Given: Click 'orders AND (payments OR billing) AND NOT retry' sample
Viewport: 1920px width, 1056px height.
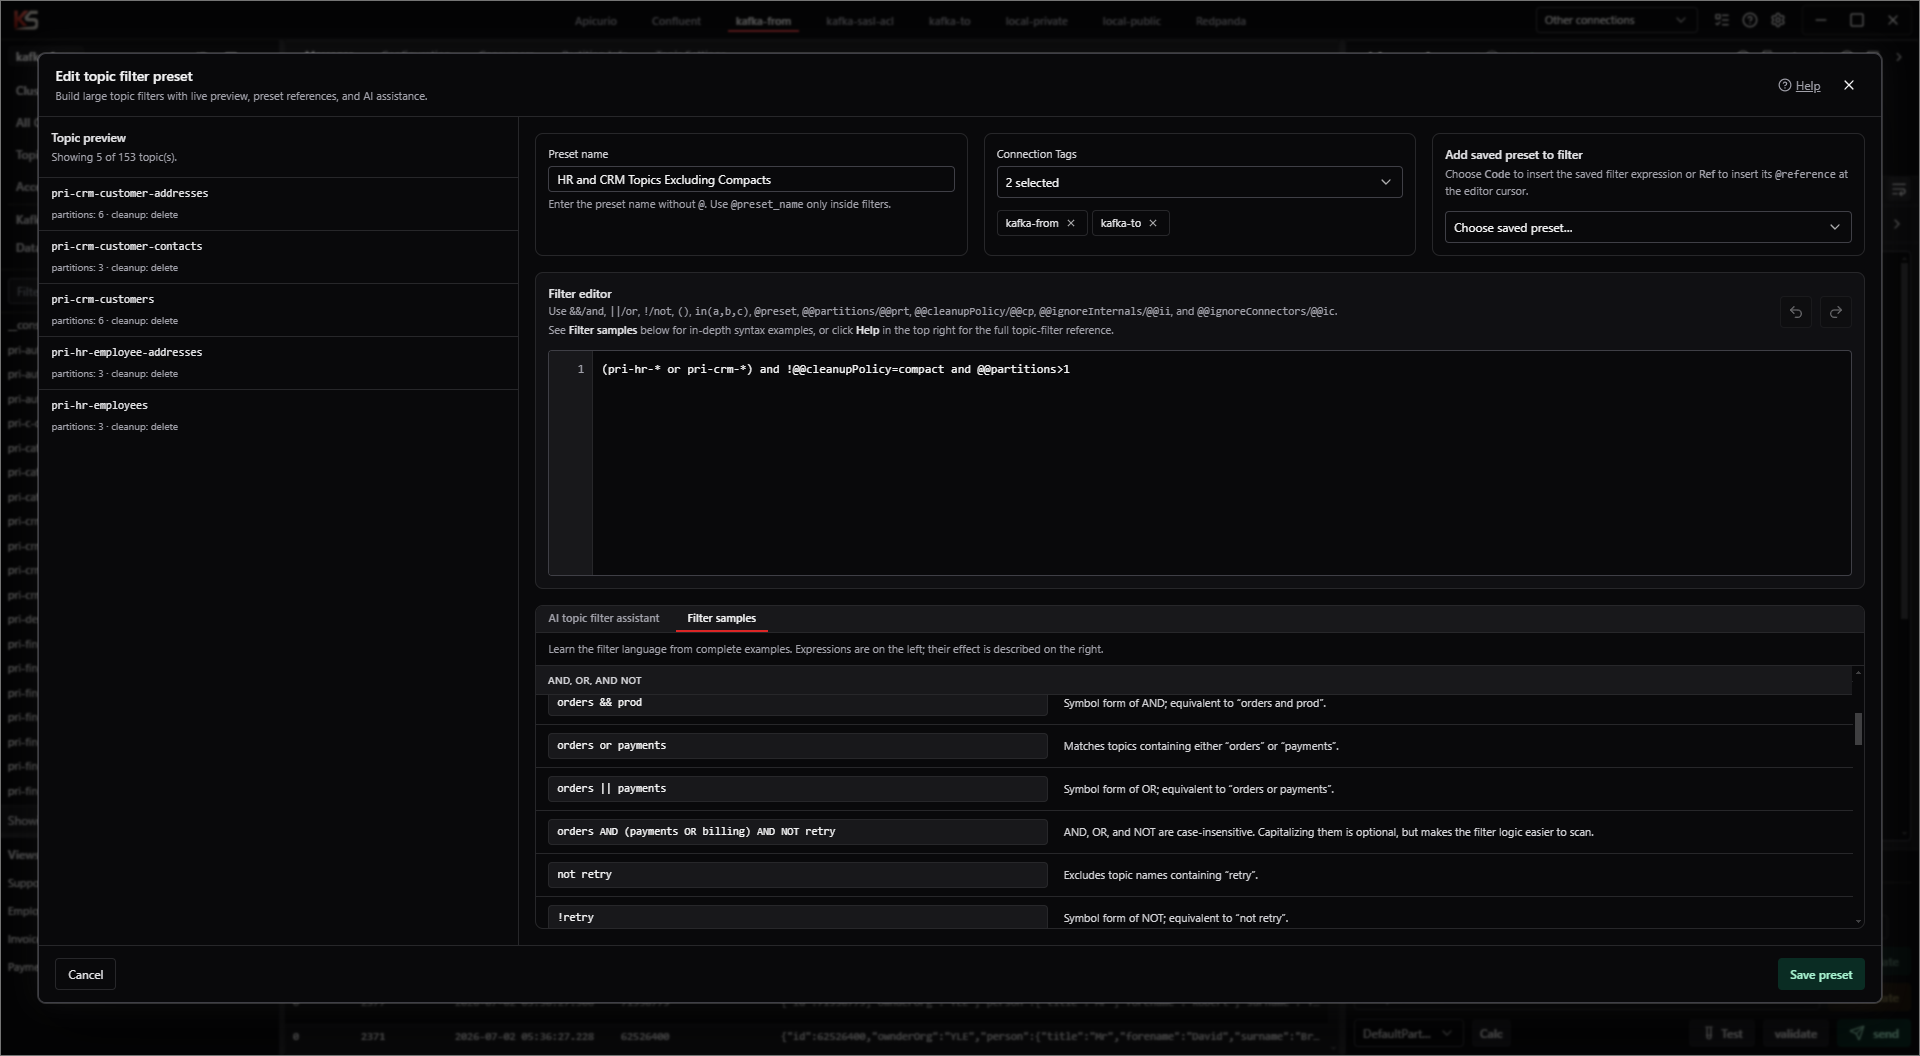Looking at the screenshot, I should click(797, 832).
